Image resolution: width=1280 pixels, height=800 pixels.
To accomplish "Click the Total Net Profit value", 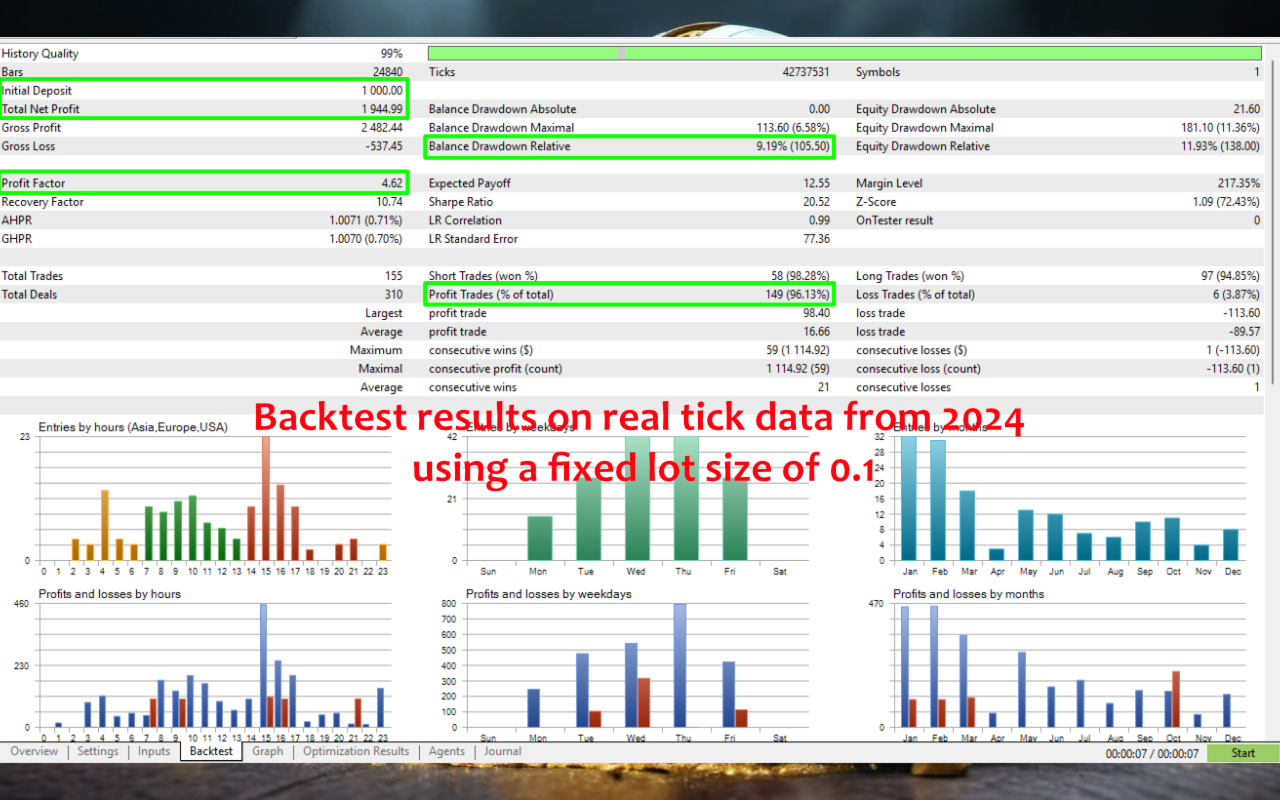I will pos(382,109).
